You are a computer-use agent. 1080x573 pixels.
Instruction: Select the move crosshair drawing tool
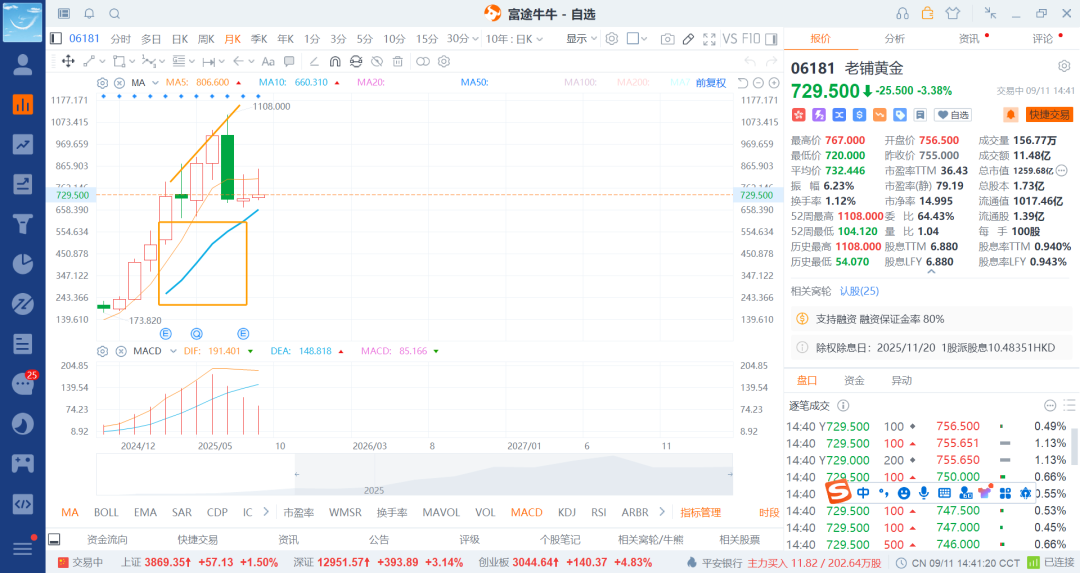(68, 61)
